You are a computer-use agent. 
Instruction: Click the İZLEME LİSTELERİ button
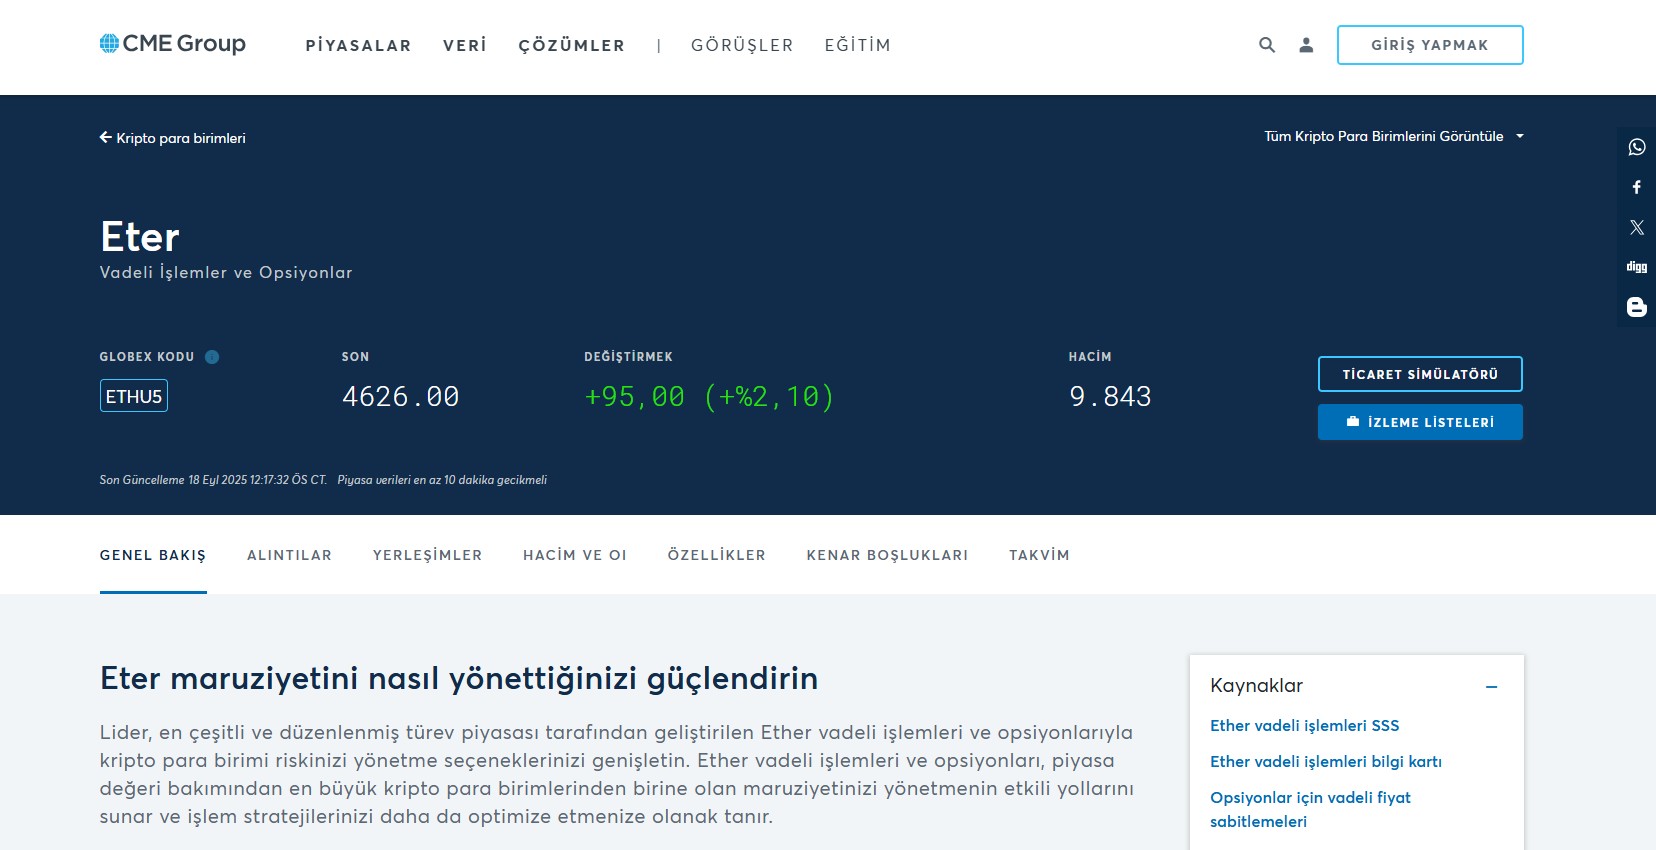pos(1420,422)
